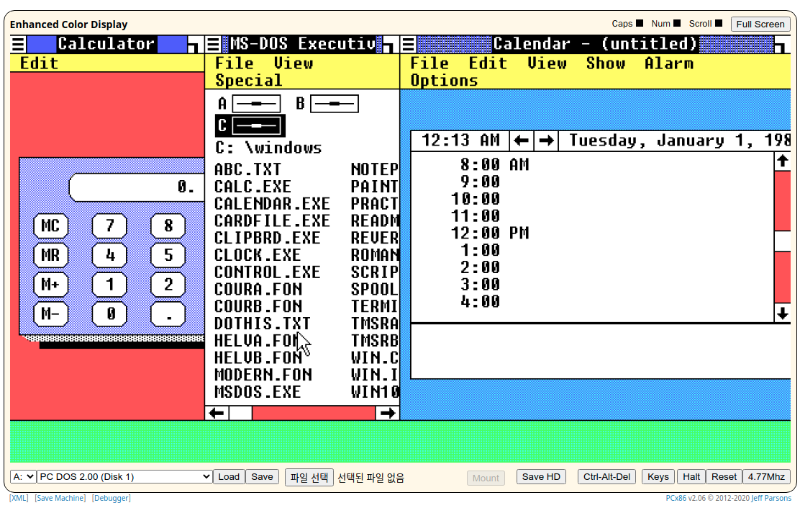Open the Alarm menu in Calendar
The width and height of the screenshot is (800, 508).
pyautogui.click(x=669, y=63)
